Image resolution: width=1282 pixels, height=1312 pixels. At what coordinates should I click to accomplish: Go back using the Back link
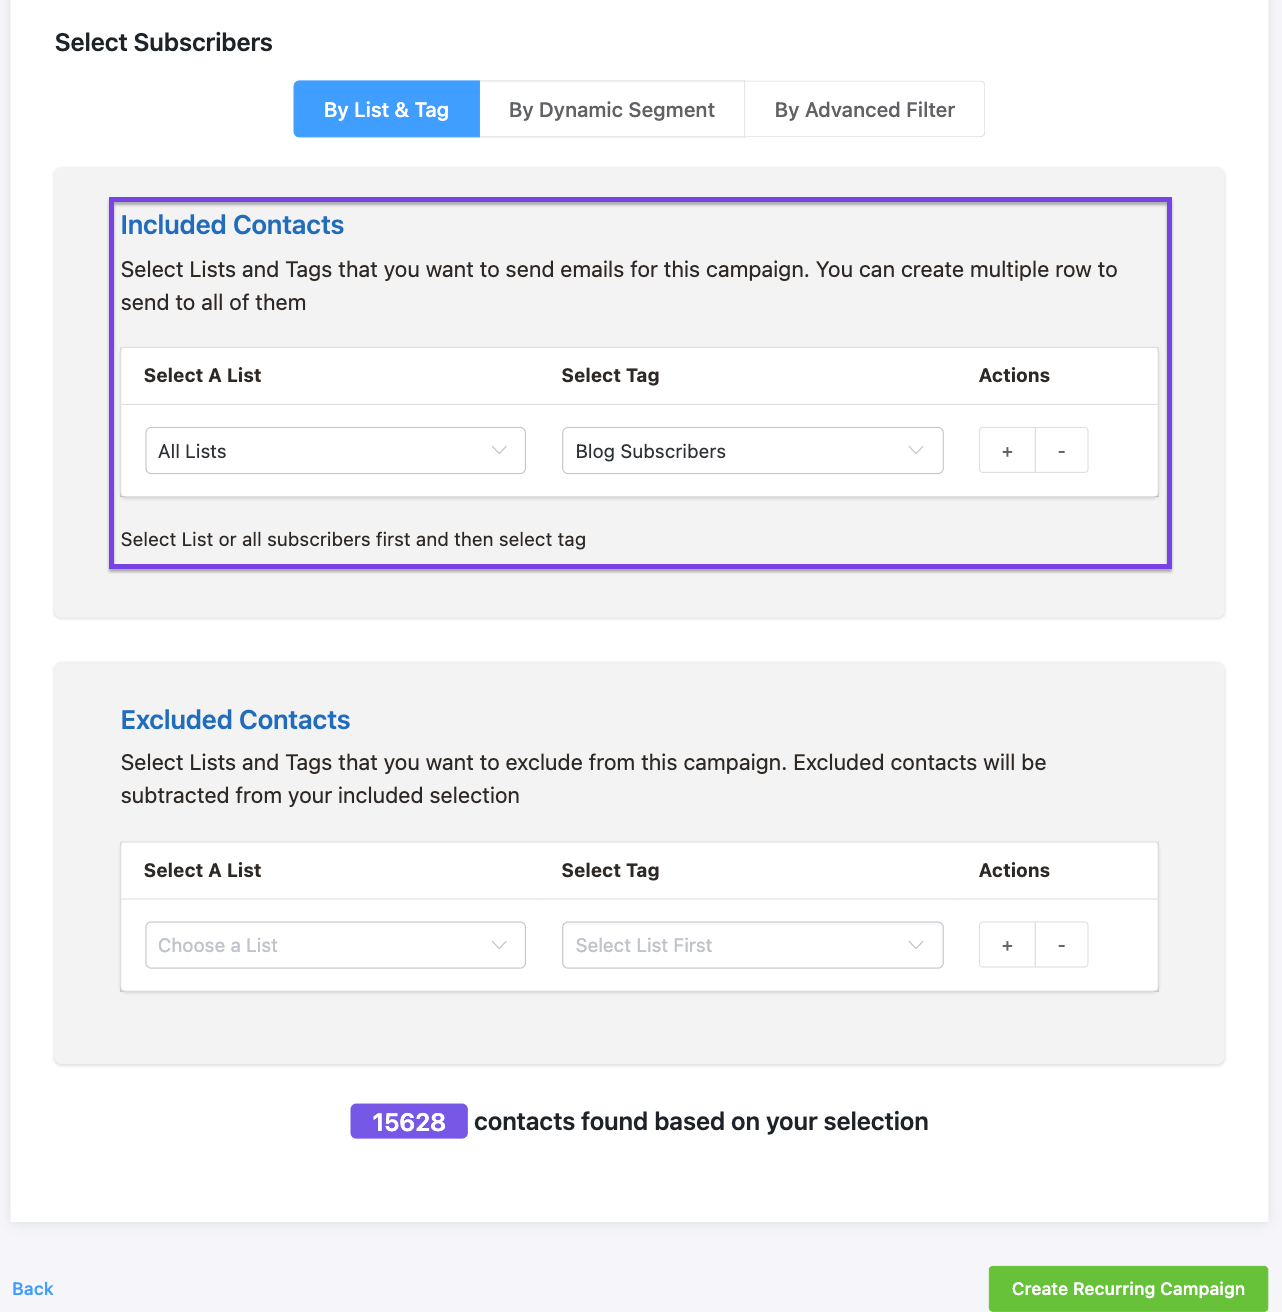pos(33,1289)
